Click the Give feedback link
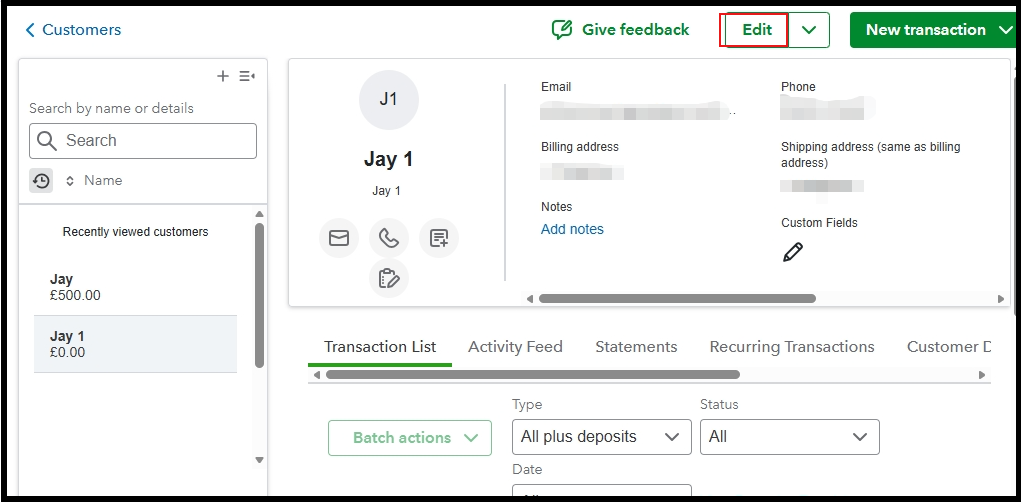1021x502 pixels. [636, 30]
